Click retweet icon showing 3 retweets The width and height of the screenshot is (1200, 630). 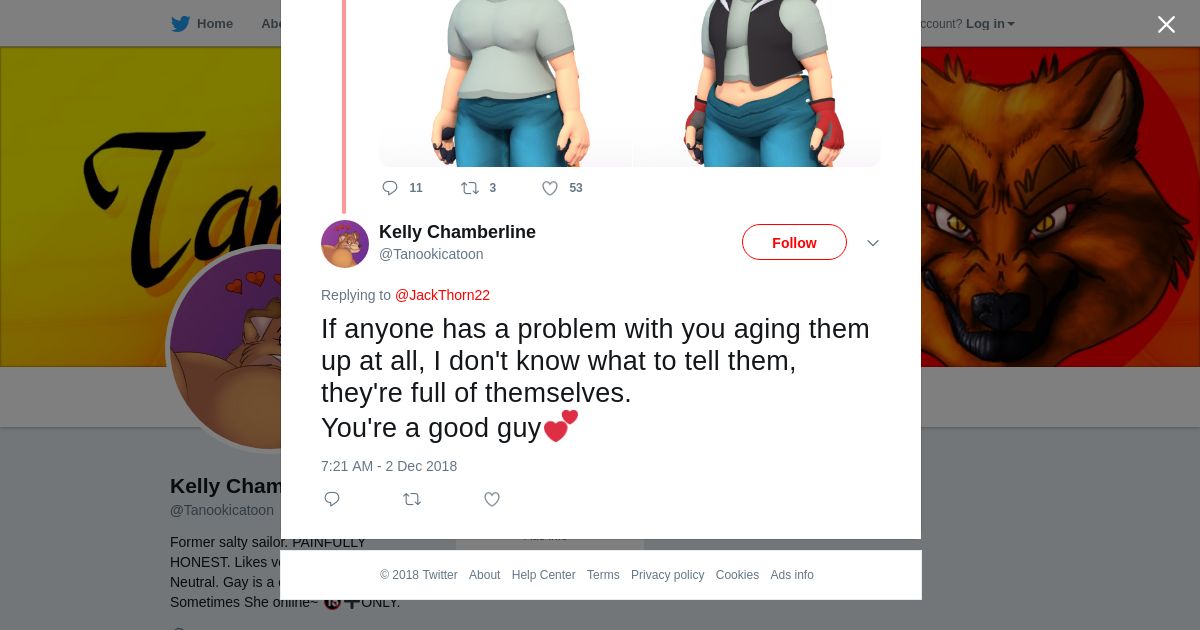(x=470, y=188)
